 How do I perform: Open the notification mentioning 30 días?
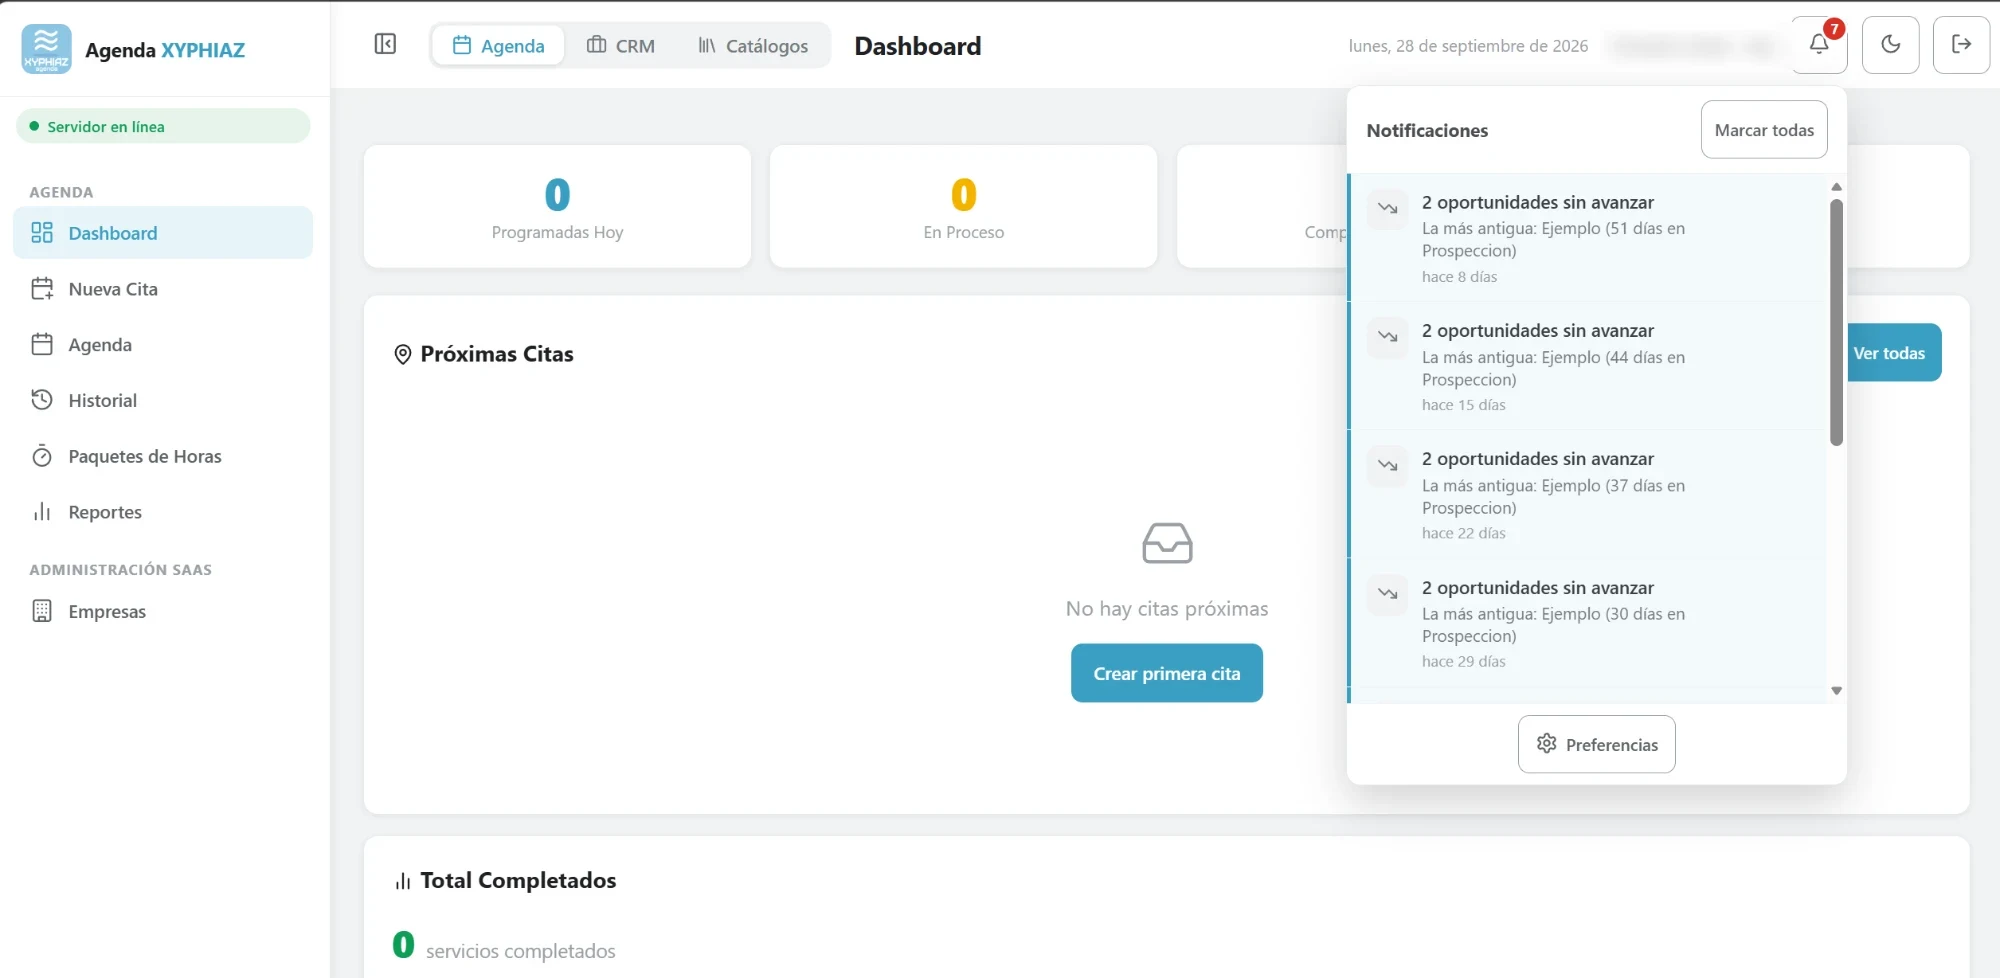[x=1587, y=623]
